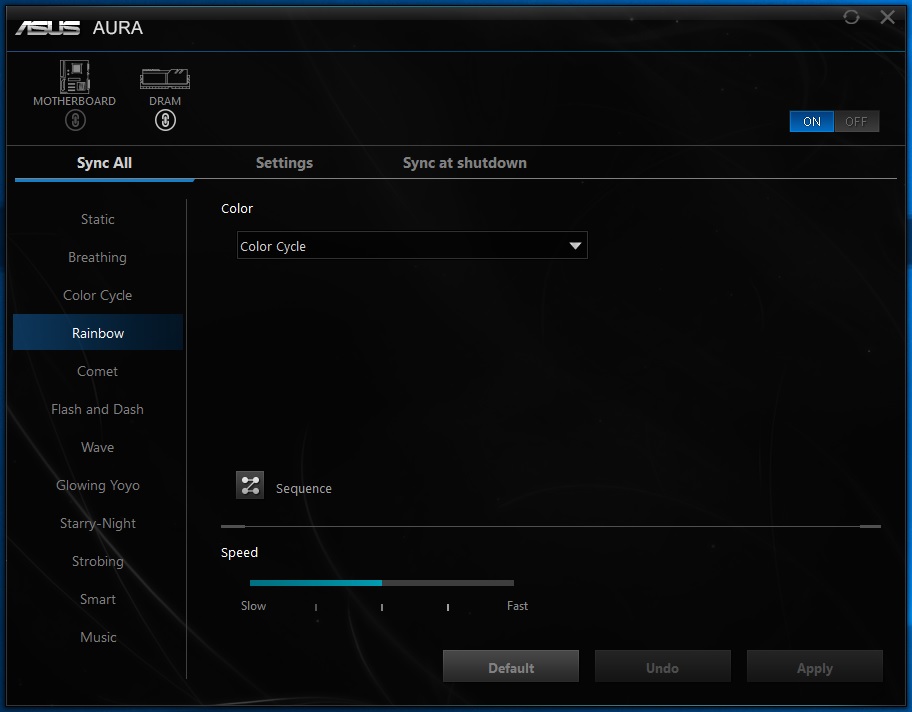Choose the Static lighting effect
Viewport: 912px width, 712px height.
coord(98,219)
